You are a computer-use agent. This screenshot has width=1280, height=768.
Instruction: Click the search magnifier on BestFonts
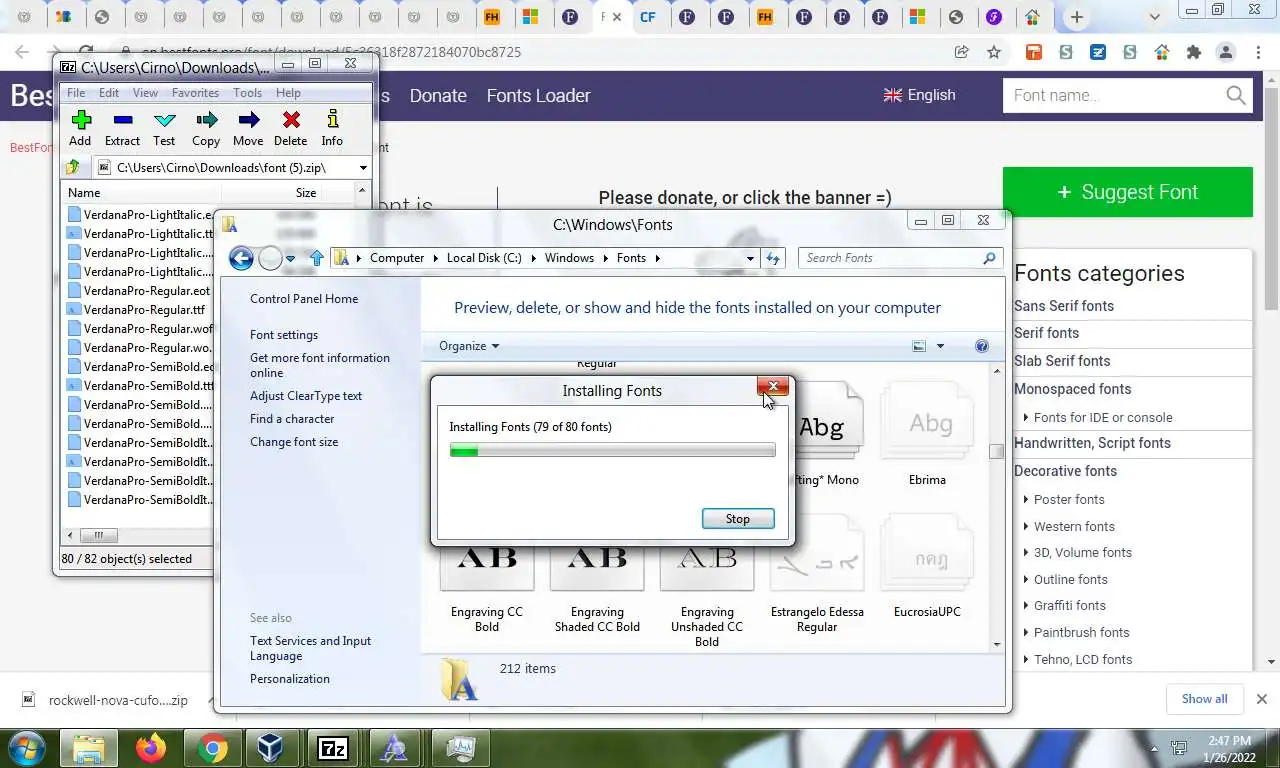1236,96
